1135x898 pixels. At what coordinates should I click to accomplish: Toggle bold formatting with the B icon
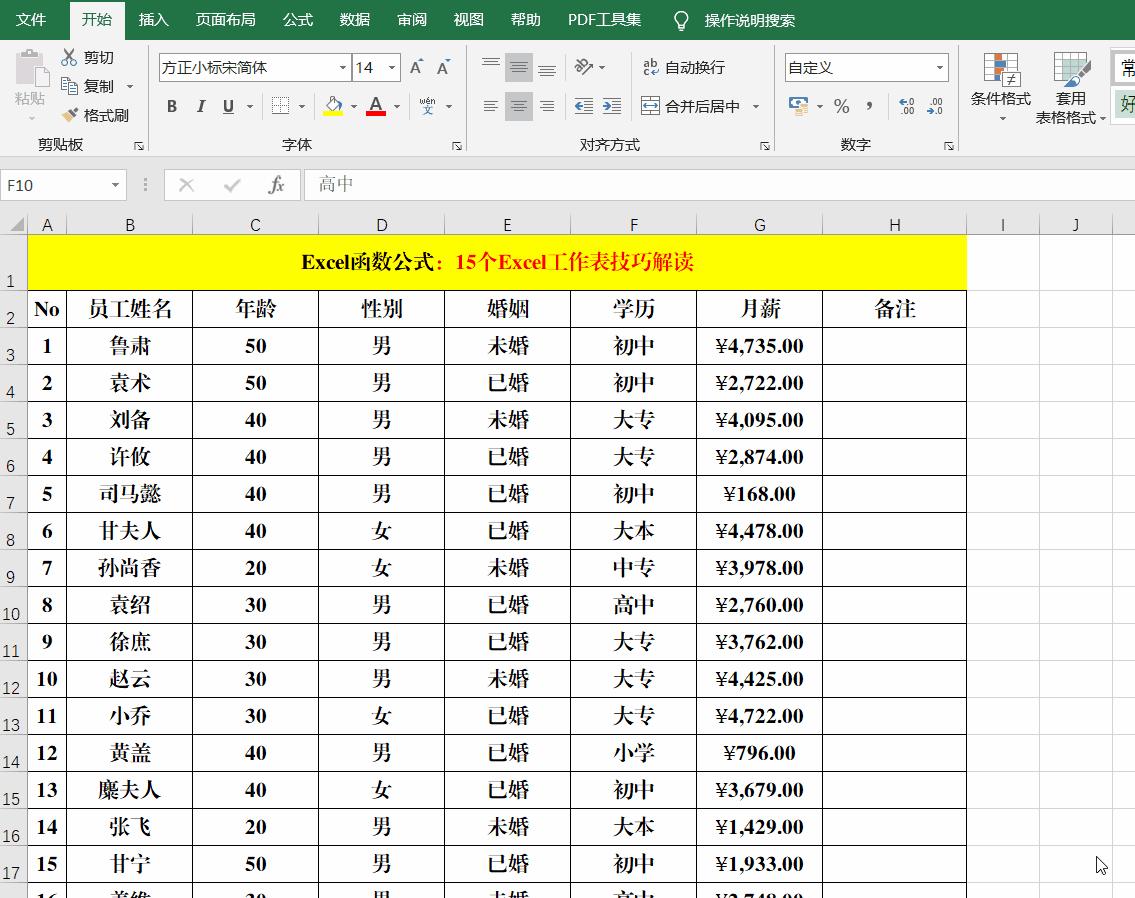coord(171,104)
